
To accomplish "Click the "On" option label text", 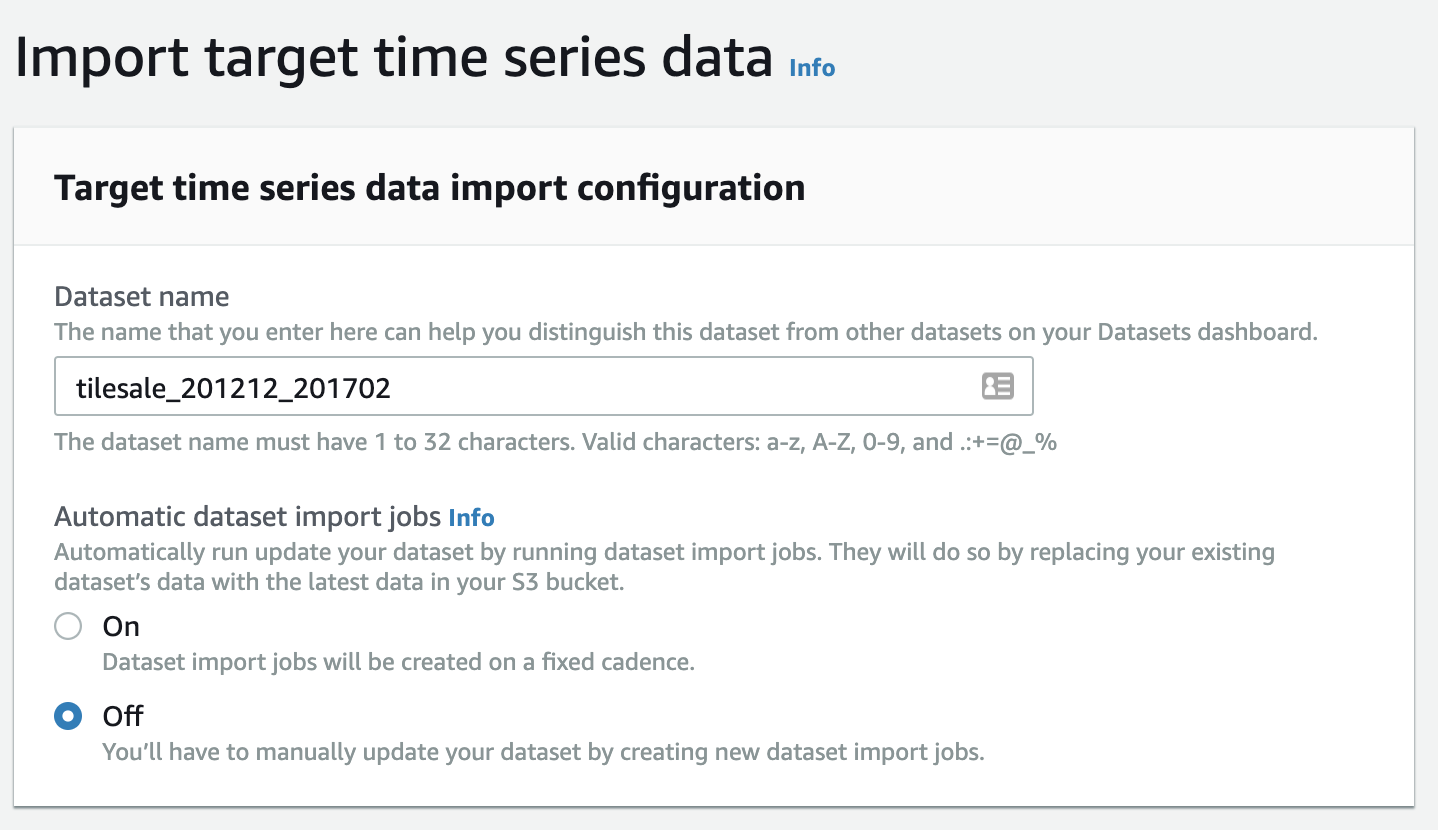I will click(x=121, y=627).
